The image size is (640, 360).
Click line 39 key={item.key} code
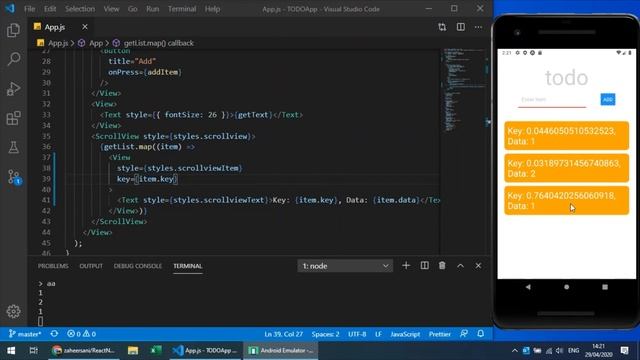(147, 179)
